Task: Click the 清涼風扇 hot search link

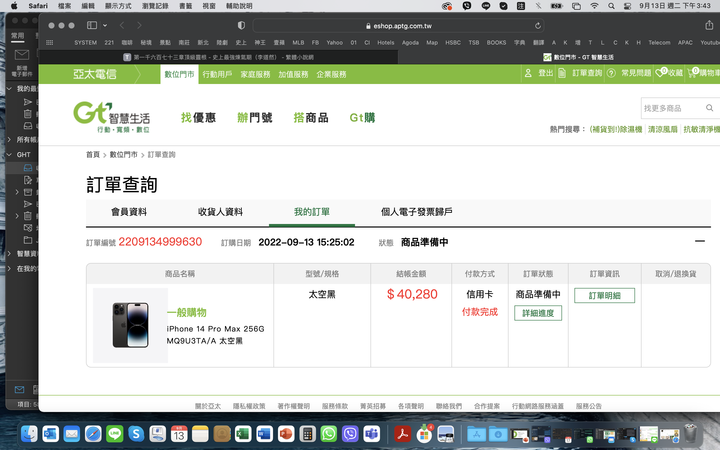Action: coord(662,129)
